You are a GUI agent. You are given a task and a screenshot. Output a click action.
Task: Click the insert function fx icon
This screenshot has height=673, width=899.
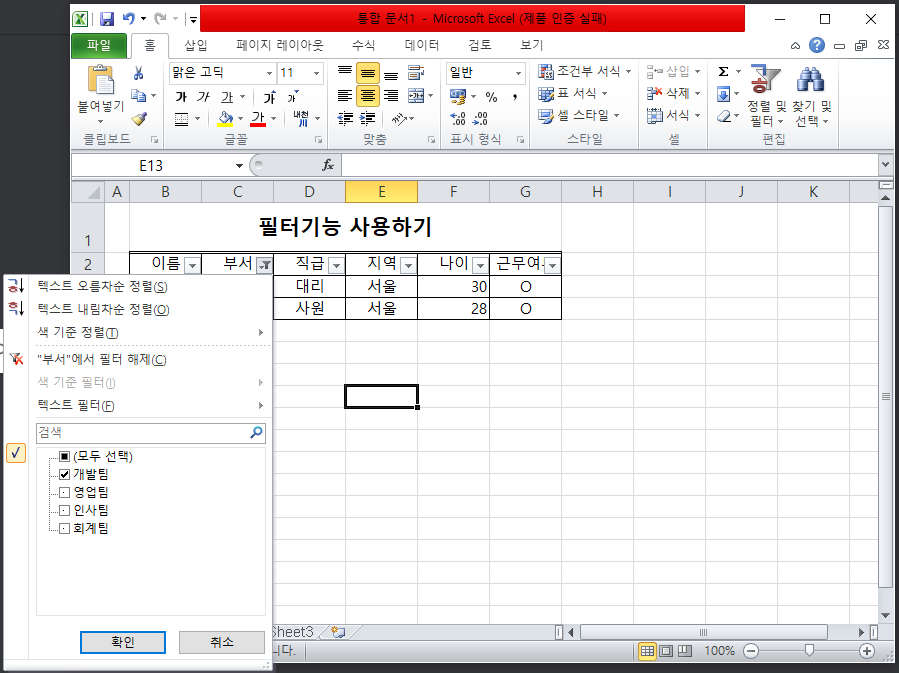click(327, 166)
